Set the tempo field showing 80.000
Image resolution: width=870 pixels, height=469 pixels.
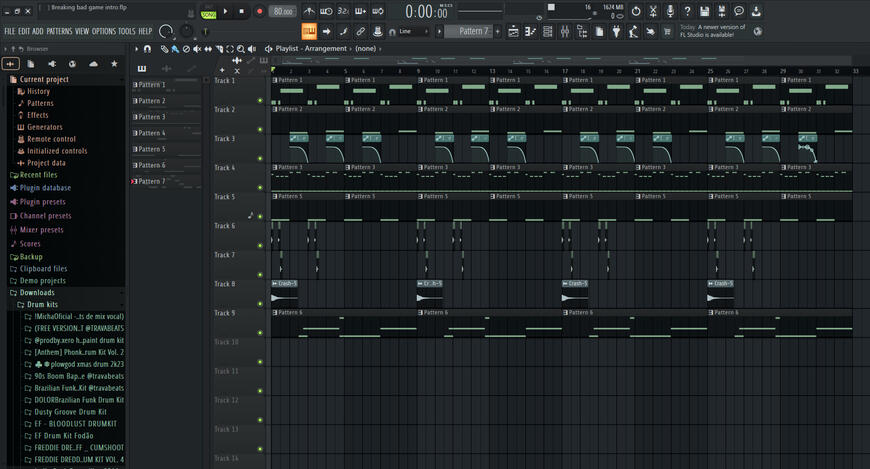[283, 11]
